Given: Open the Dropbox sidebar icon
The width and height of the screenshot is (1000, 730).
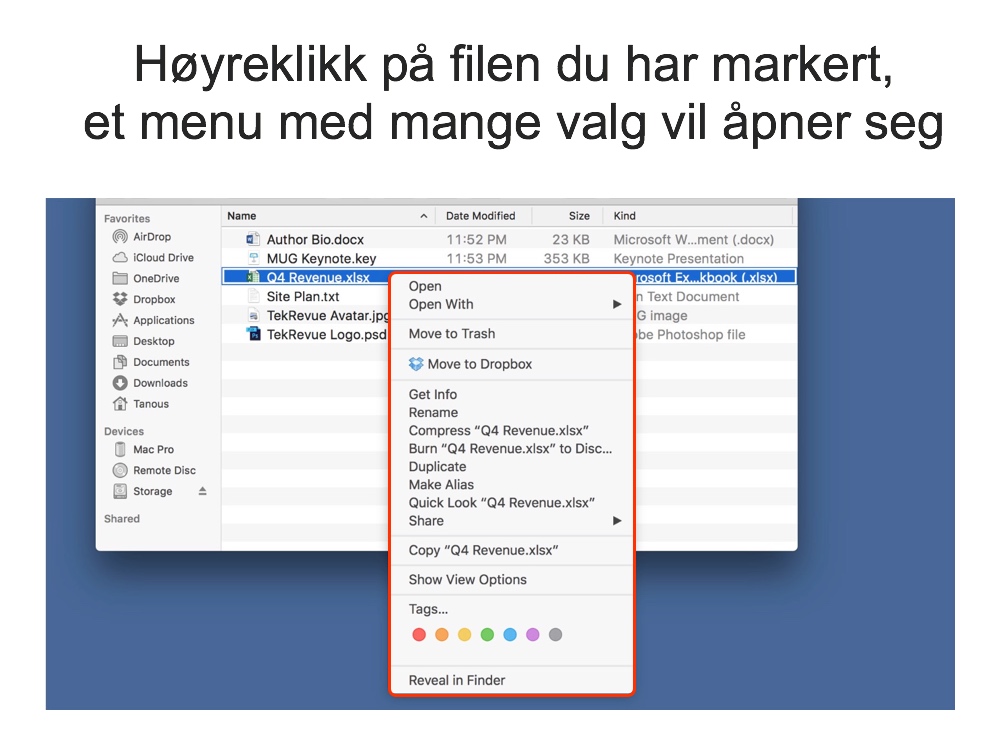Looking at the screenshot, I should pyautogui.click(x=120, y=300).
